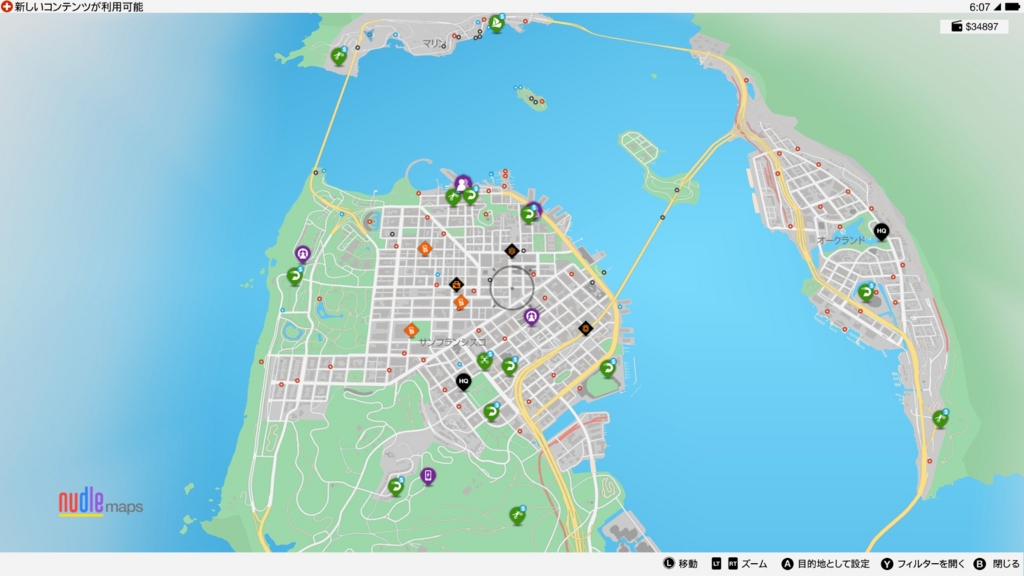
Task: Click the LT button prompt
Action: (716, 564)
